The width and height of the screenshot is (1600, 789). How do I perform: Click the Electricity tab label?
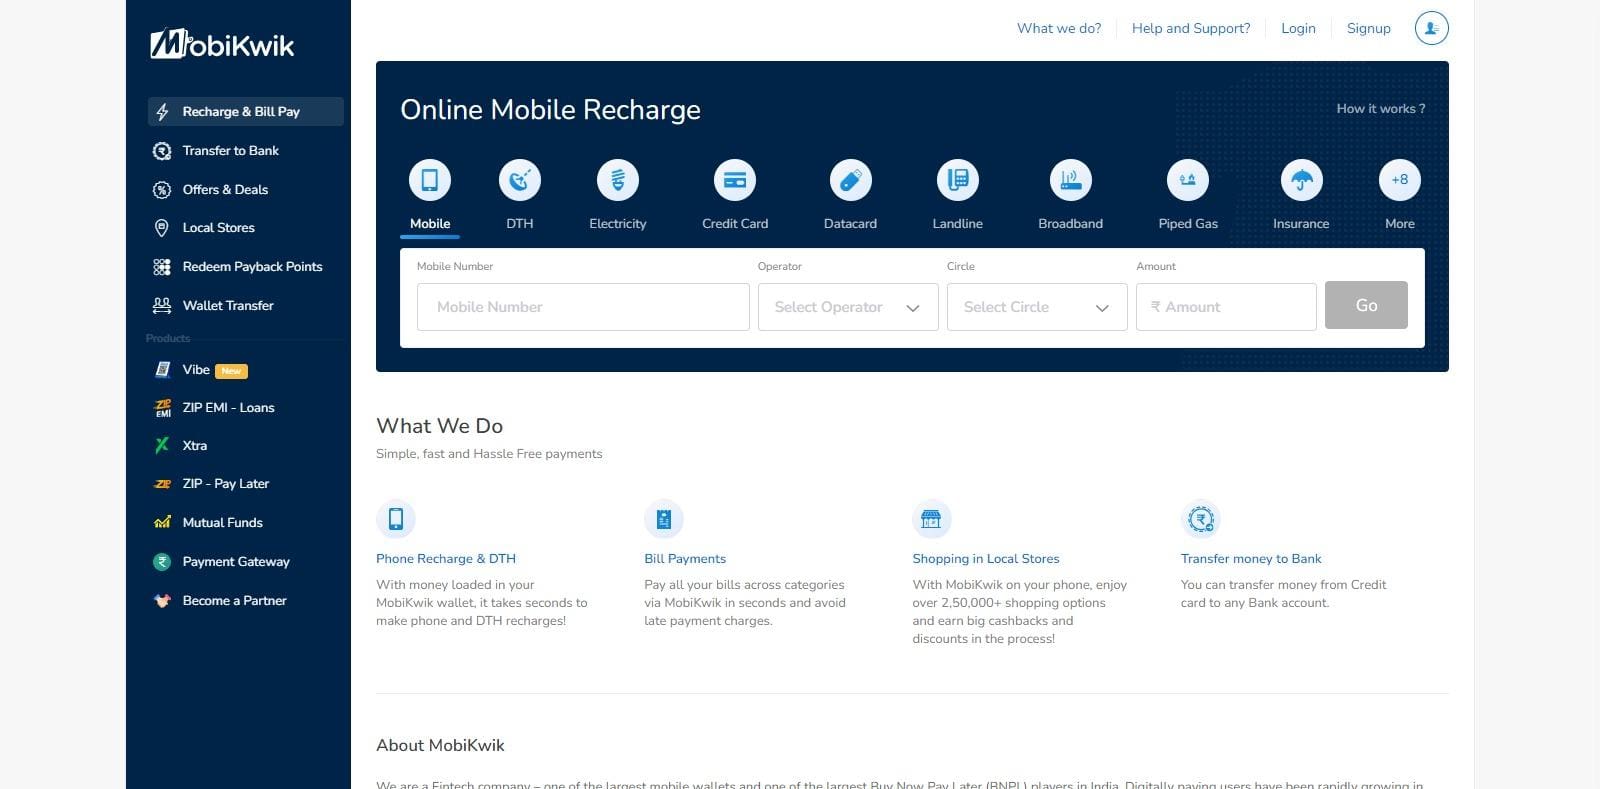tap(618, 224)
